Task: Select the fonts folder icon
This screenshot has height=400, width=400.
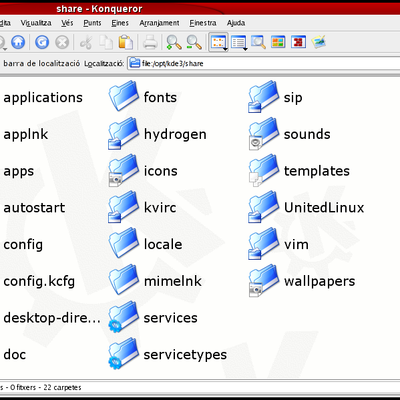Action: coord(124,96)
